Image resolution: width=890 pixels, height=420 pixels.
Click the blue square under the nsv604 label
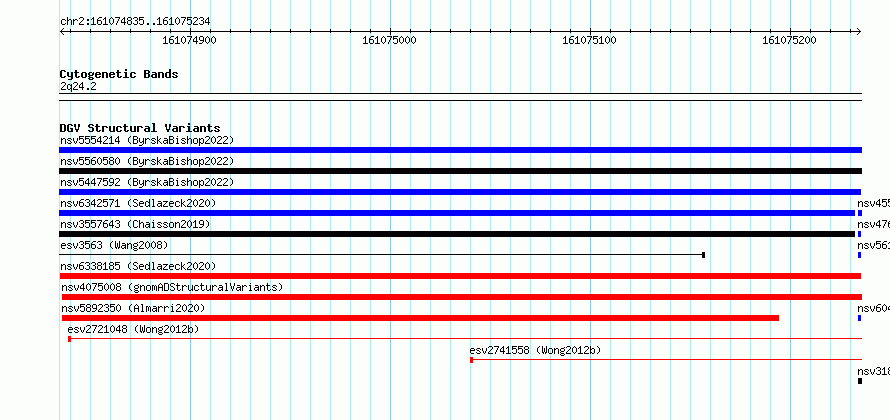(860, 318)
